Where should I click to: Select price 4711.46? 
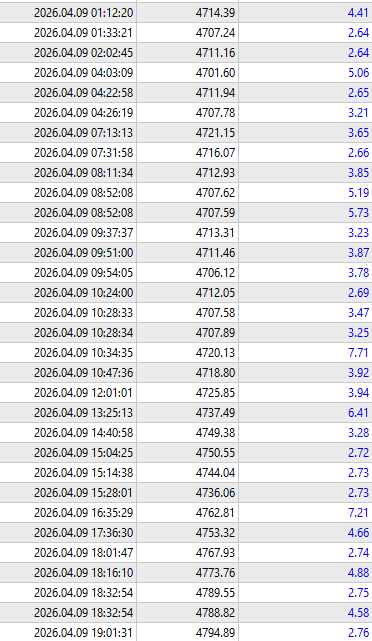click(x=215, y=253)
